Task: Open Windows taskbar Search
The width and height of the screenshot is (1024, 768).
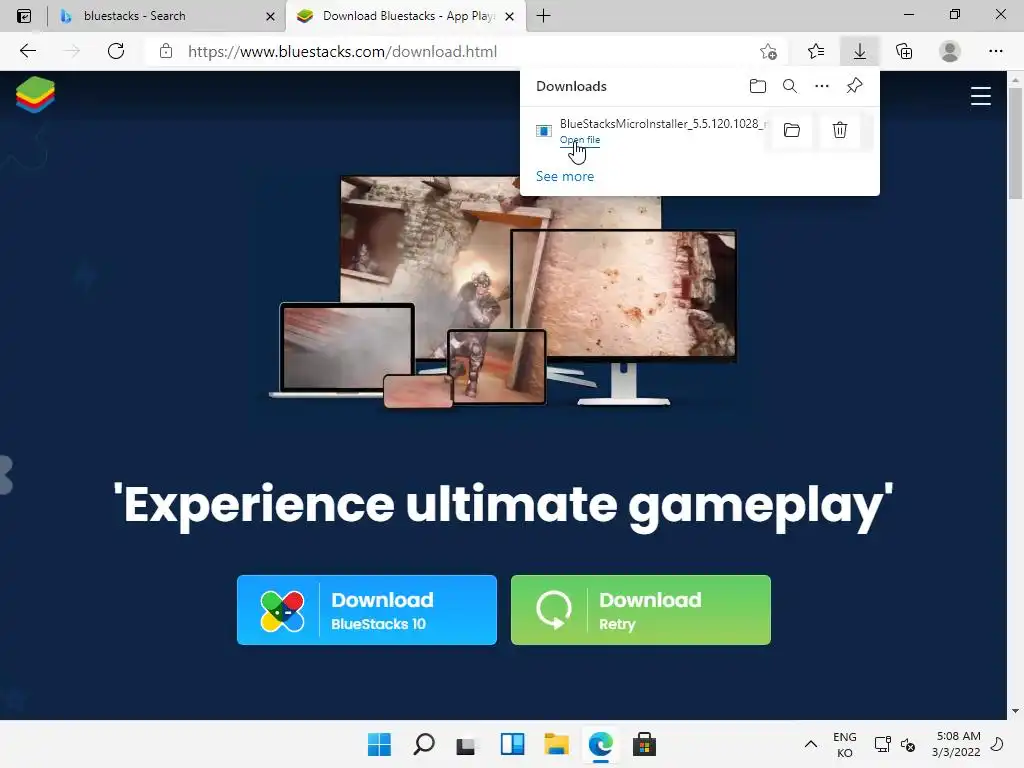Action: pyautogui.click(x=424, y=744)
